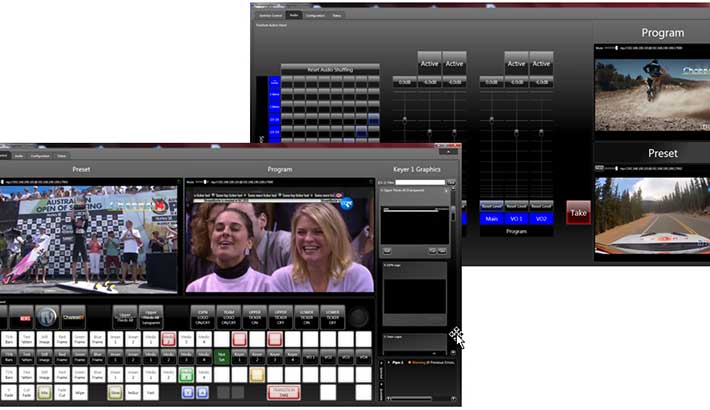Select the Main program audio channel

tap(489, 218)
